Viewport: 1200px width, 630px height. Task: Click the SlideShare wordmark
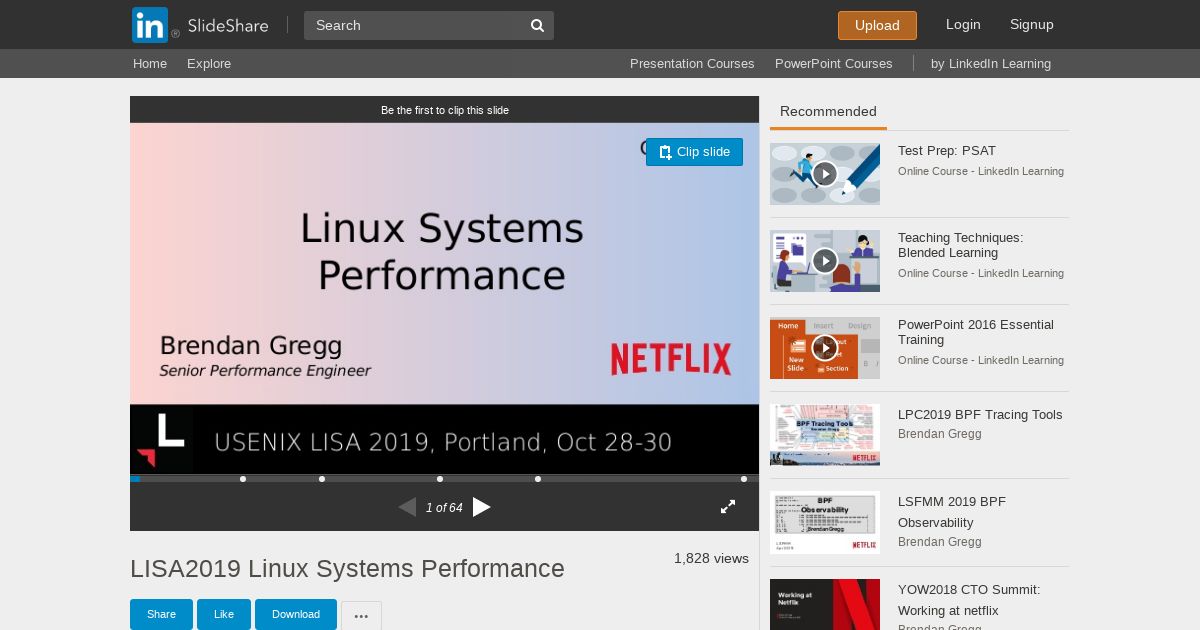228,26
